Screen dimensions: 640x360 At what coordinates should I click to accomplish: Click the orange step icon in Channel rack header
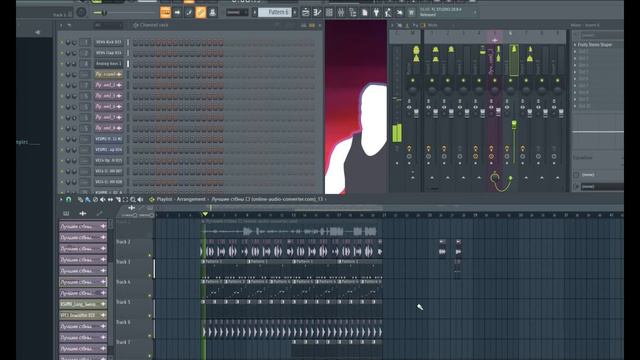pyautogui.click(x=312, y=25)
